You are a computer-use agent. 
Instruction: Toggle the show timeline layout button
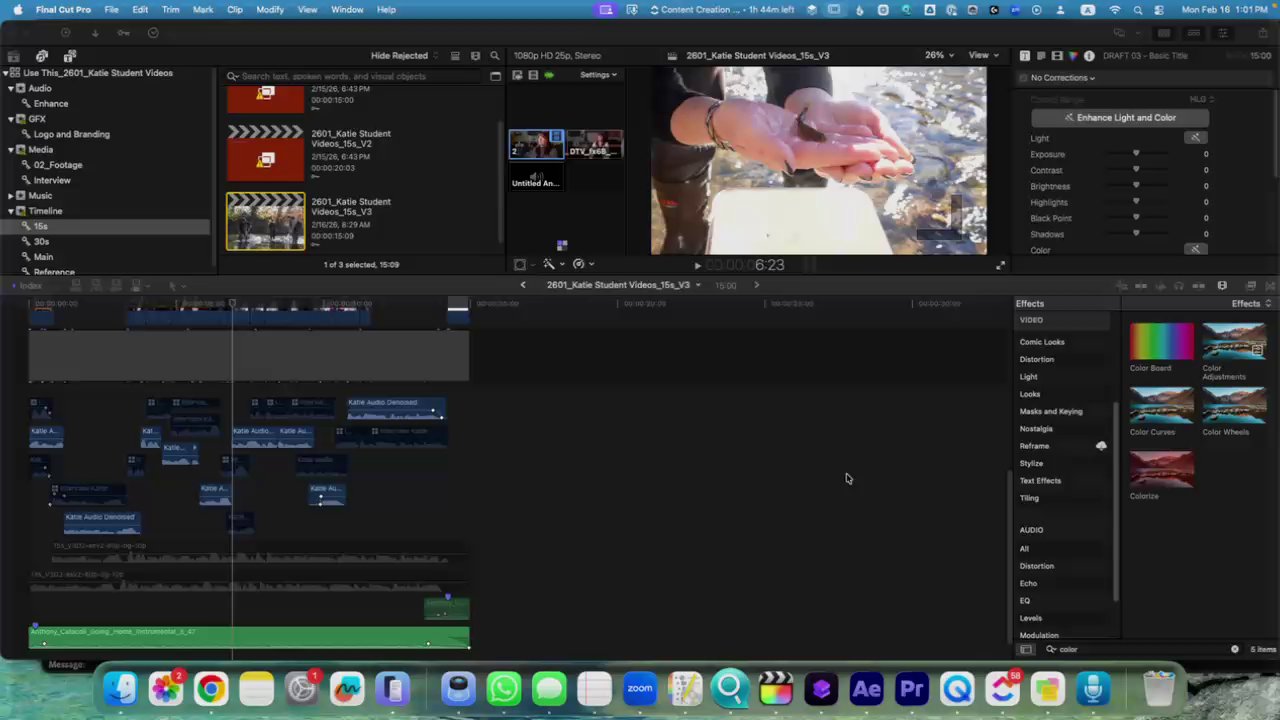[x=1194, y=33]
